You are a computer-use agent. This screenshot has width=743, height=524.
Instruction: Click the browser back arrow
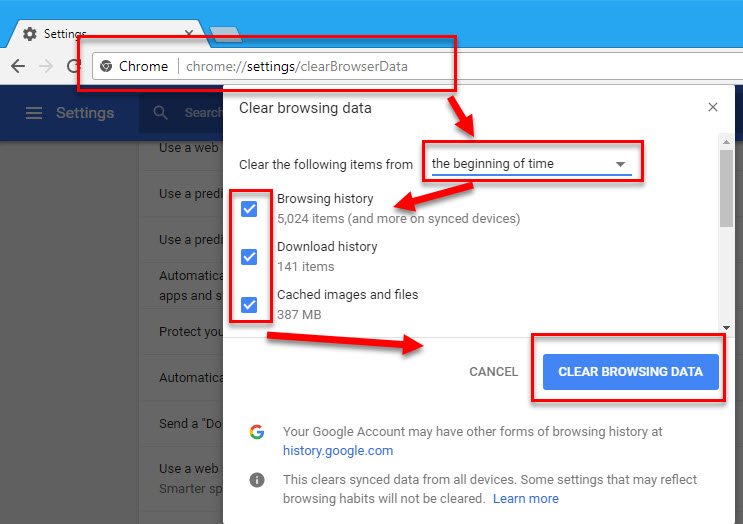point(17,66)
